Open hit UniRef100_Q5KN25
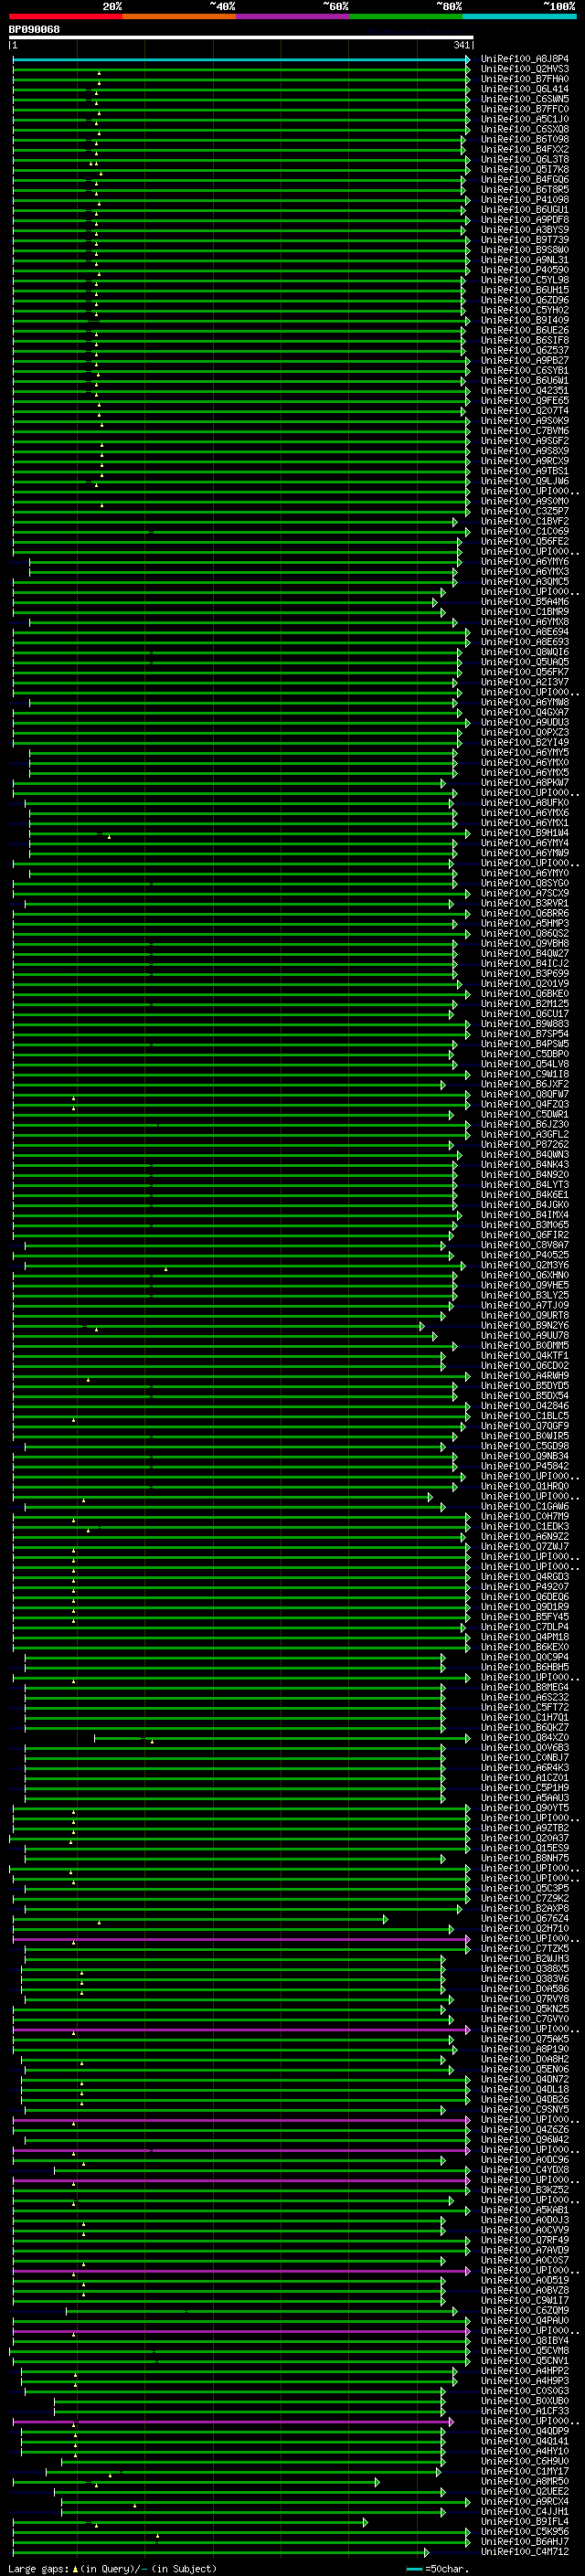Viewport: 585px width, 2576px height. 525,2008
